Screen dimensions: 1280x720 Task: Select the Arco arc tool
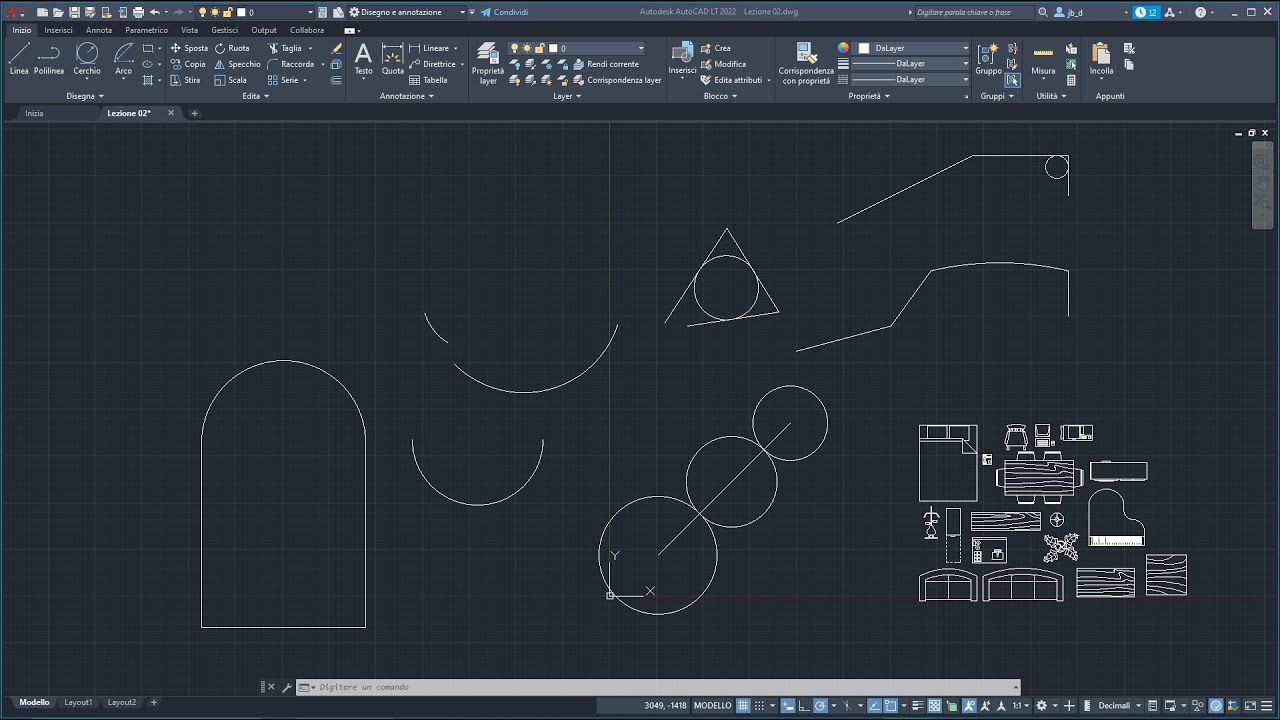(x=123, y=59)
